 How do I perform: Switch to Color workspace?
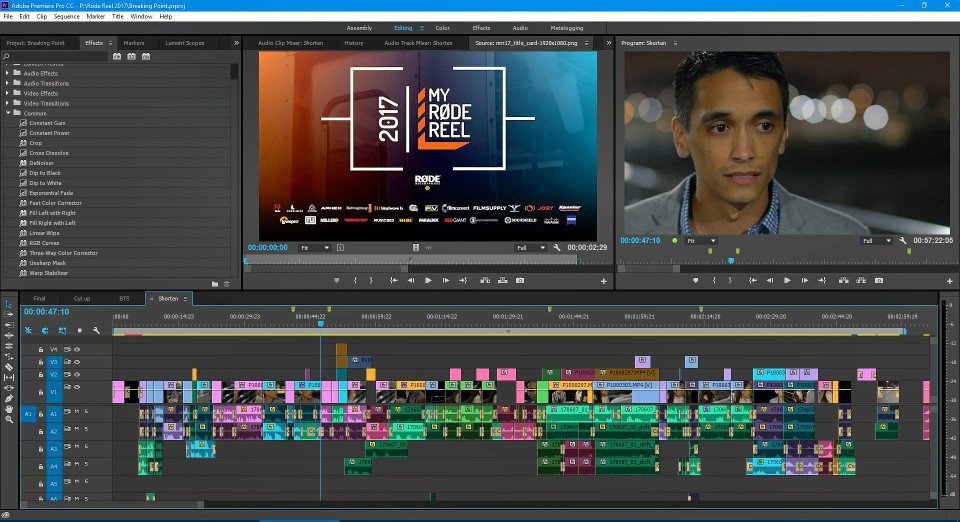[x=443, y=28]
